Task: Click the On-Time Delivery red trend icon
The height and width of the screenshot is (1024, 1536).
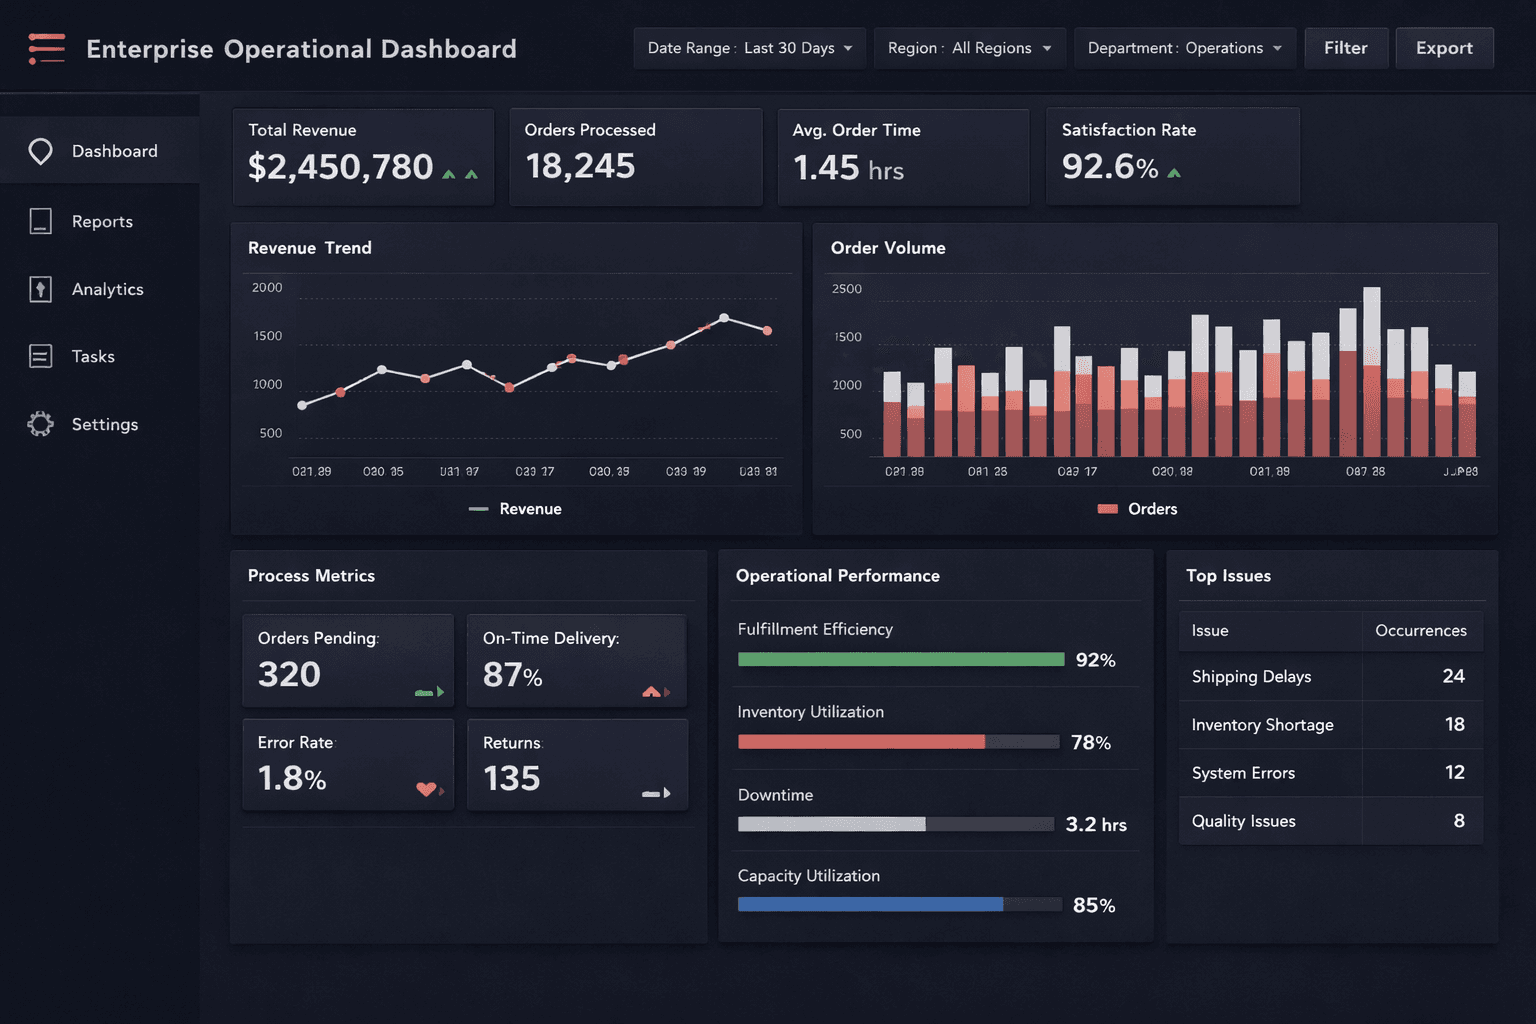Action: point(656,692)
